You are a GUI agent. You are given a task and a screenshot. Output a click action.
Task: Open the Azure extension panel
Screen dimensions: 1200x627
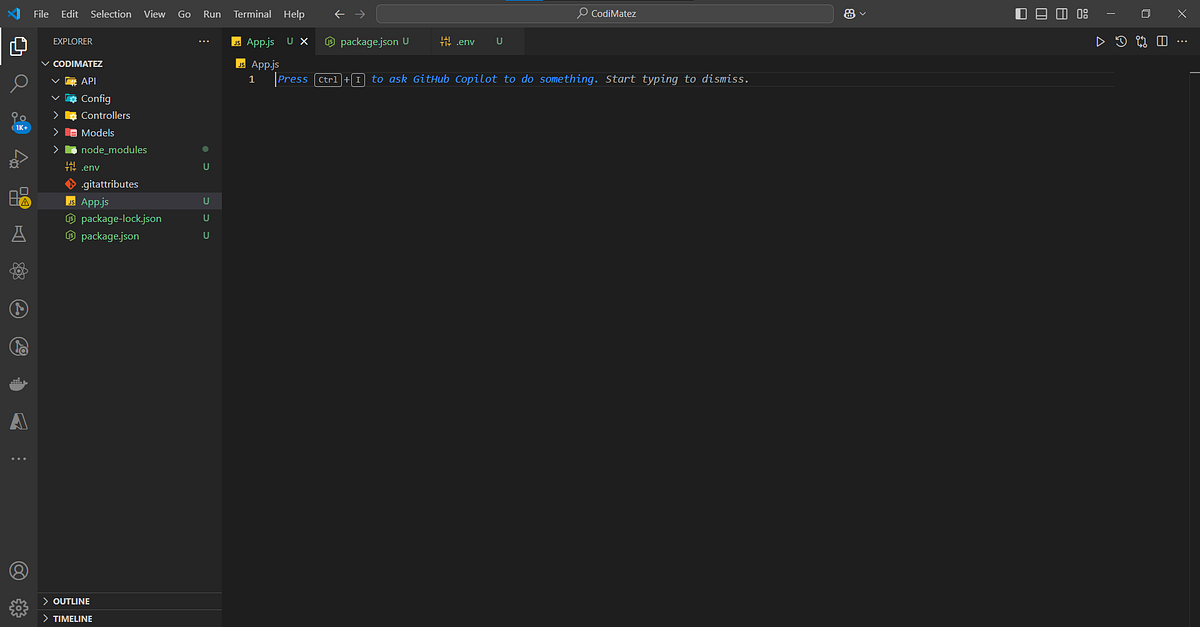[18, 421]
